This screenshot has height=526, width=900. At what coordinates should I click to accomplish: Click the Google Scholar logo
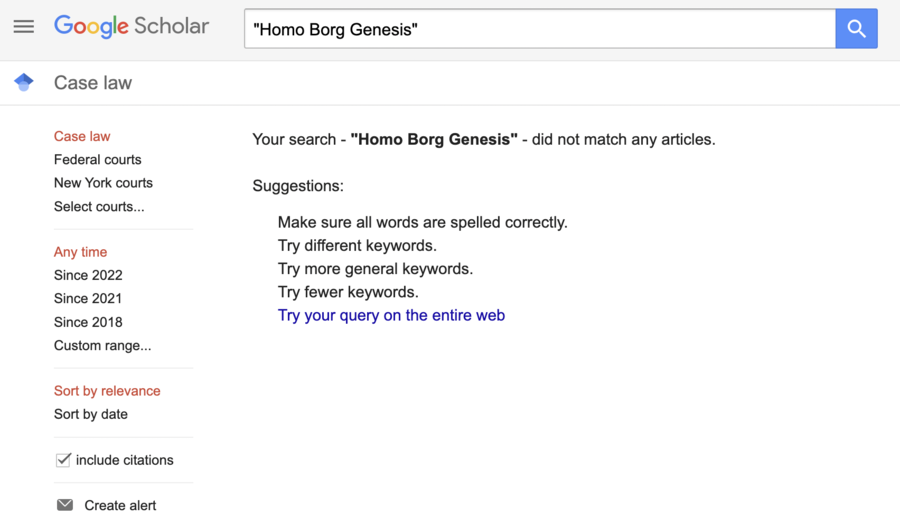131,26
